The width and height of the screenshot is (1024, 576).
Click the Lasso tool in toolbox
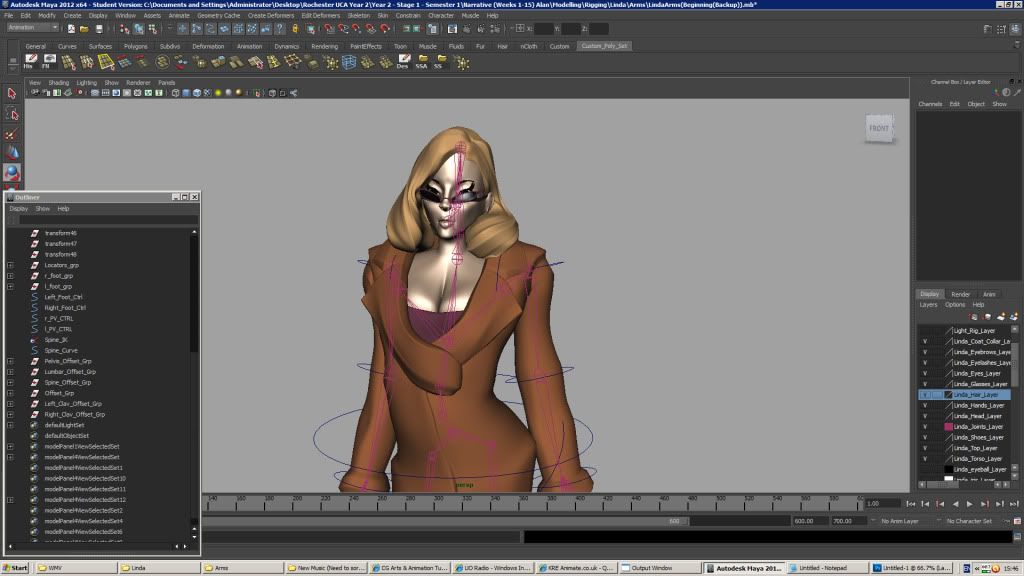pos(12,113)
